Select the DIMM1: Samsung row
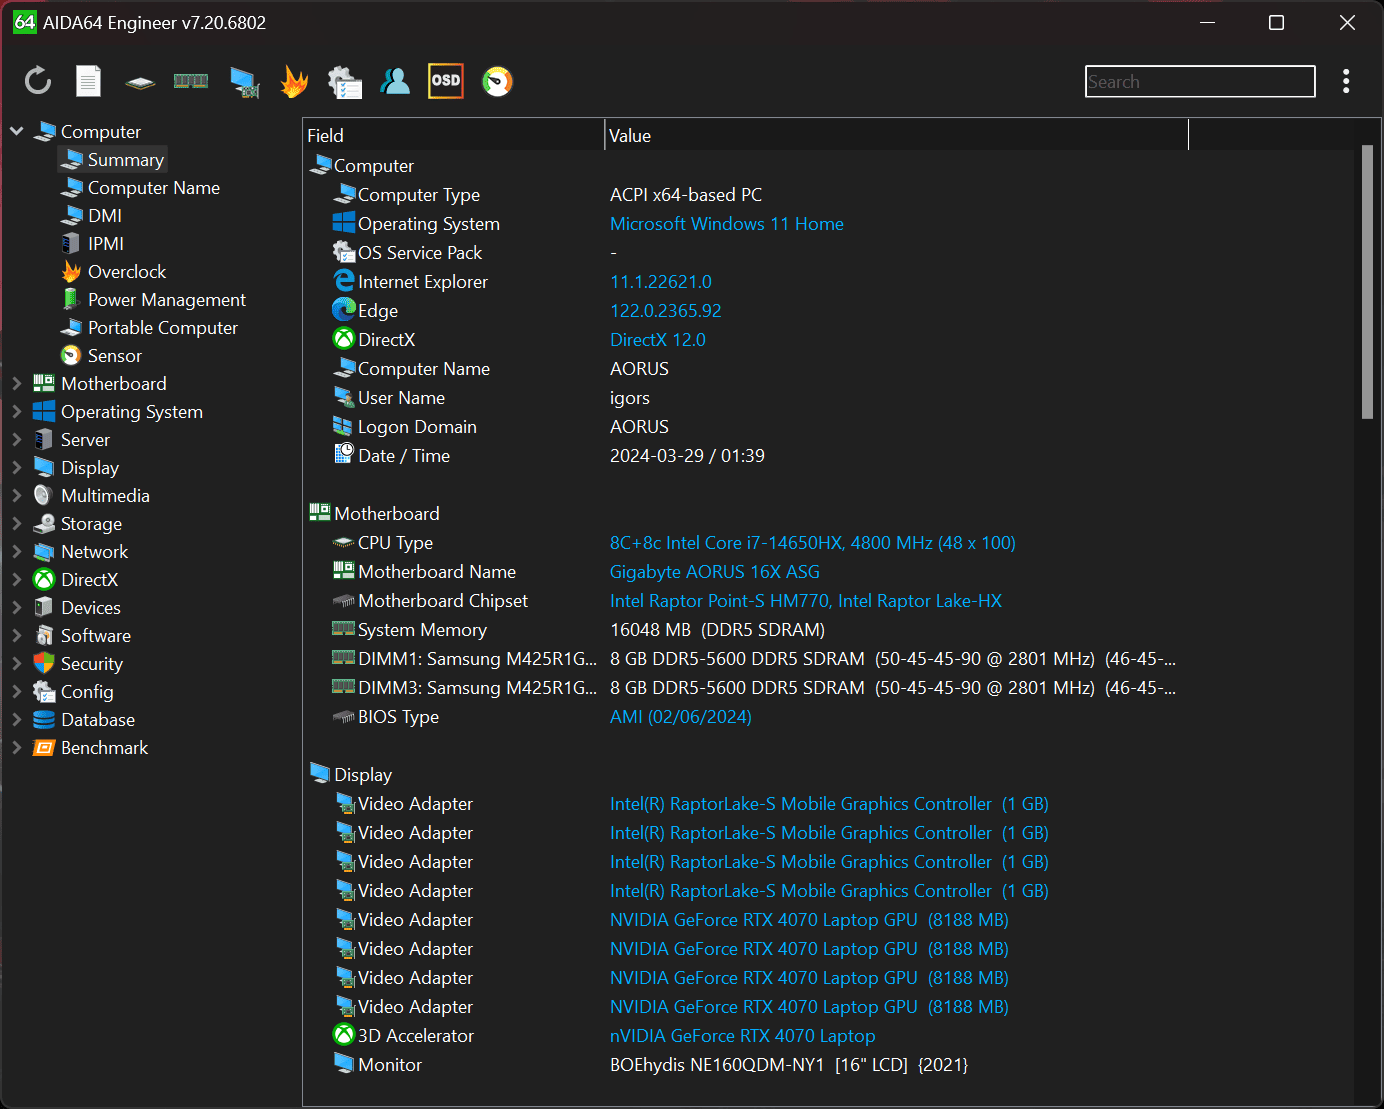Viewport: 1384px width, 1109px height. tap(745, 659)
